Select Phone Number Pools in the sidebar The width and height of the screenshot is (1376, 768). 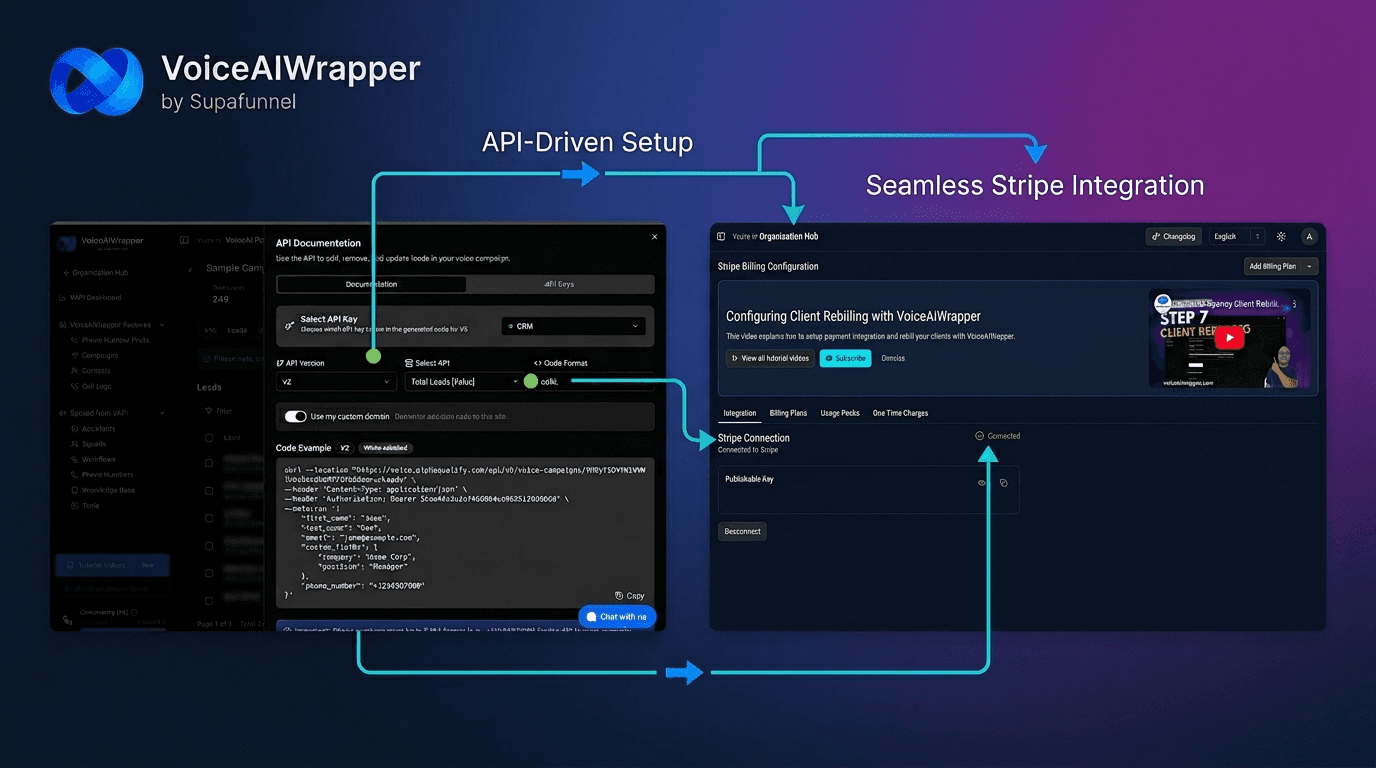pyautogui.click(x=115, y=340)
